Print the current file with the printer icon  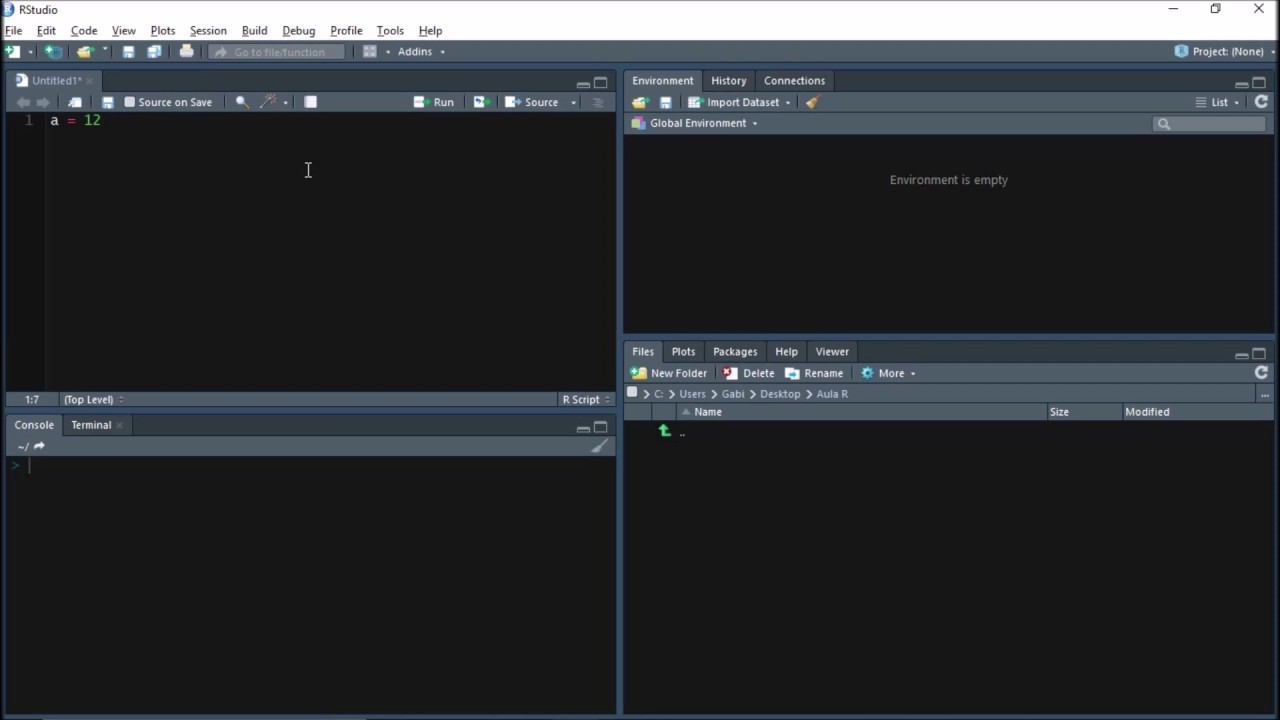point(186,51)
